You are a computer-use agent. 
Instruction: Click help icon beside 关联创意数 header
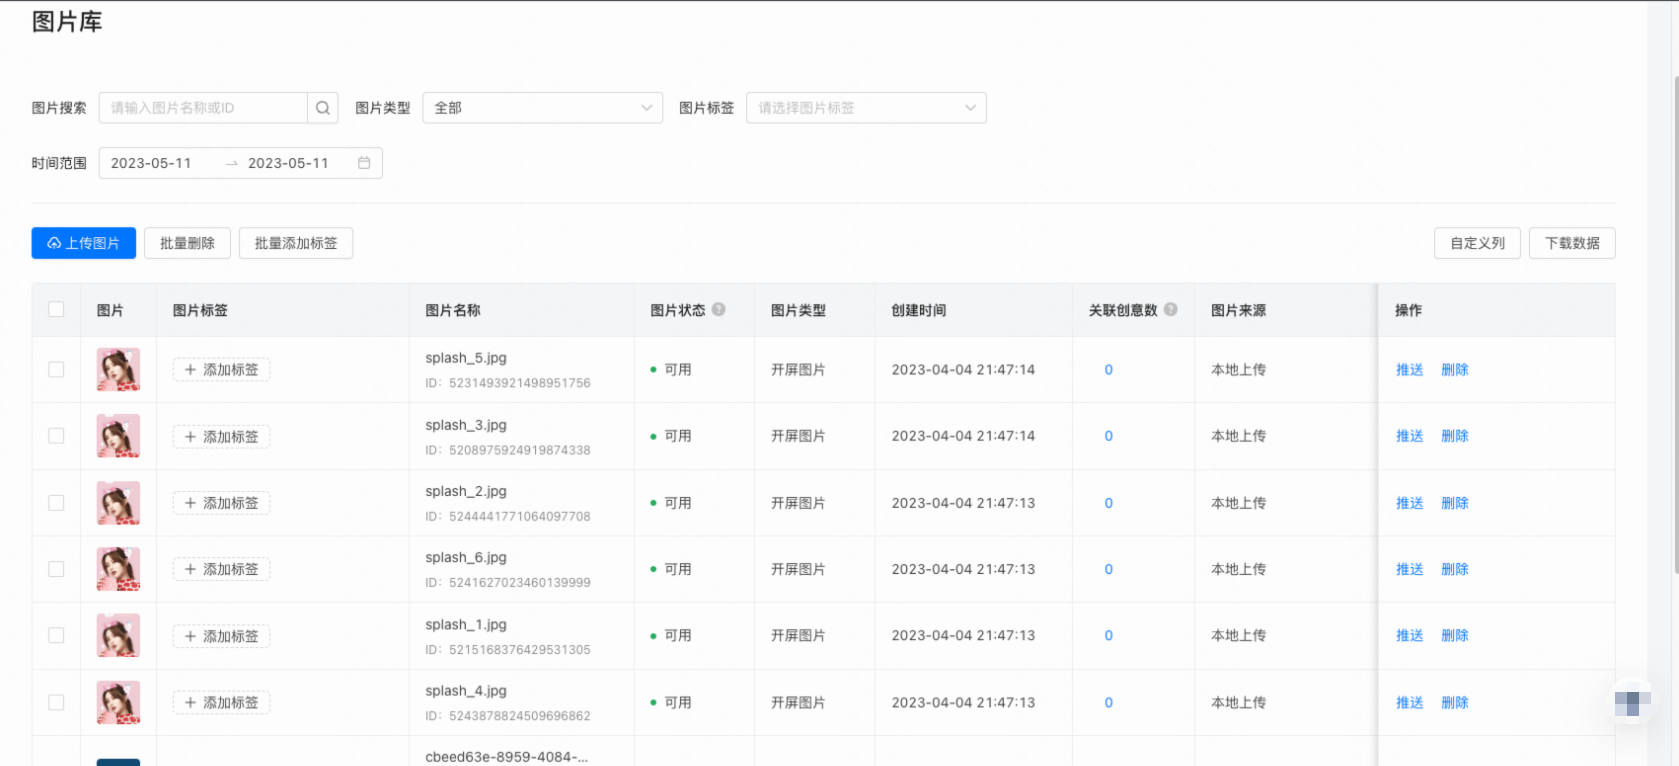click(x=1171, y=310)
